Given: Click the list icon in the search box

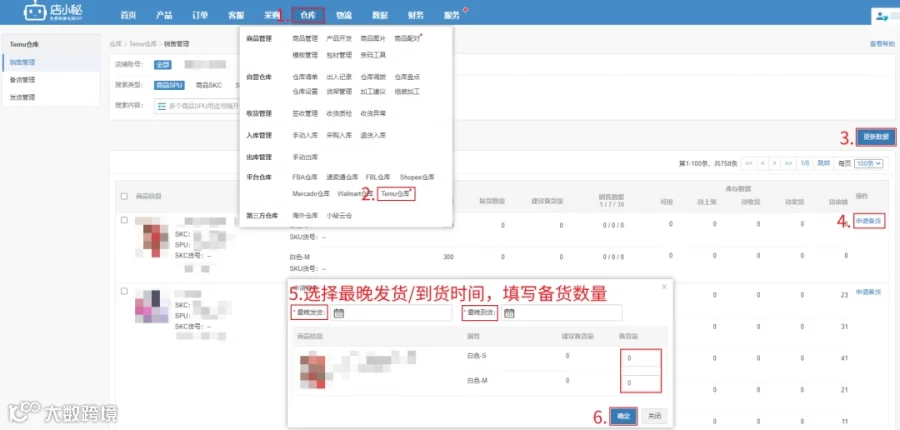Looking at the screenshot, I should click(161, 106).
